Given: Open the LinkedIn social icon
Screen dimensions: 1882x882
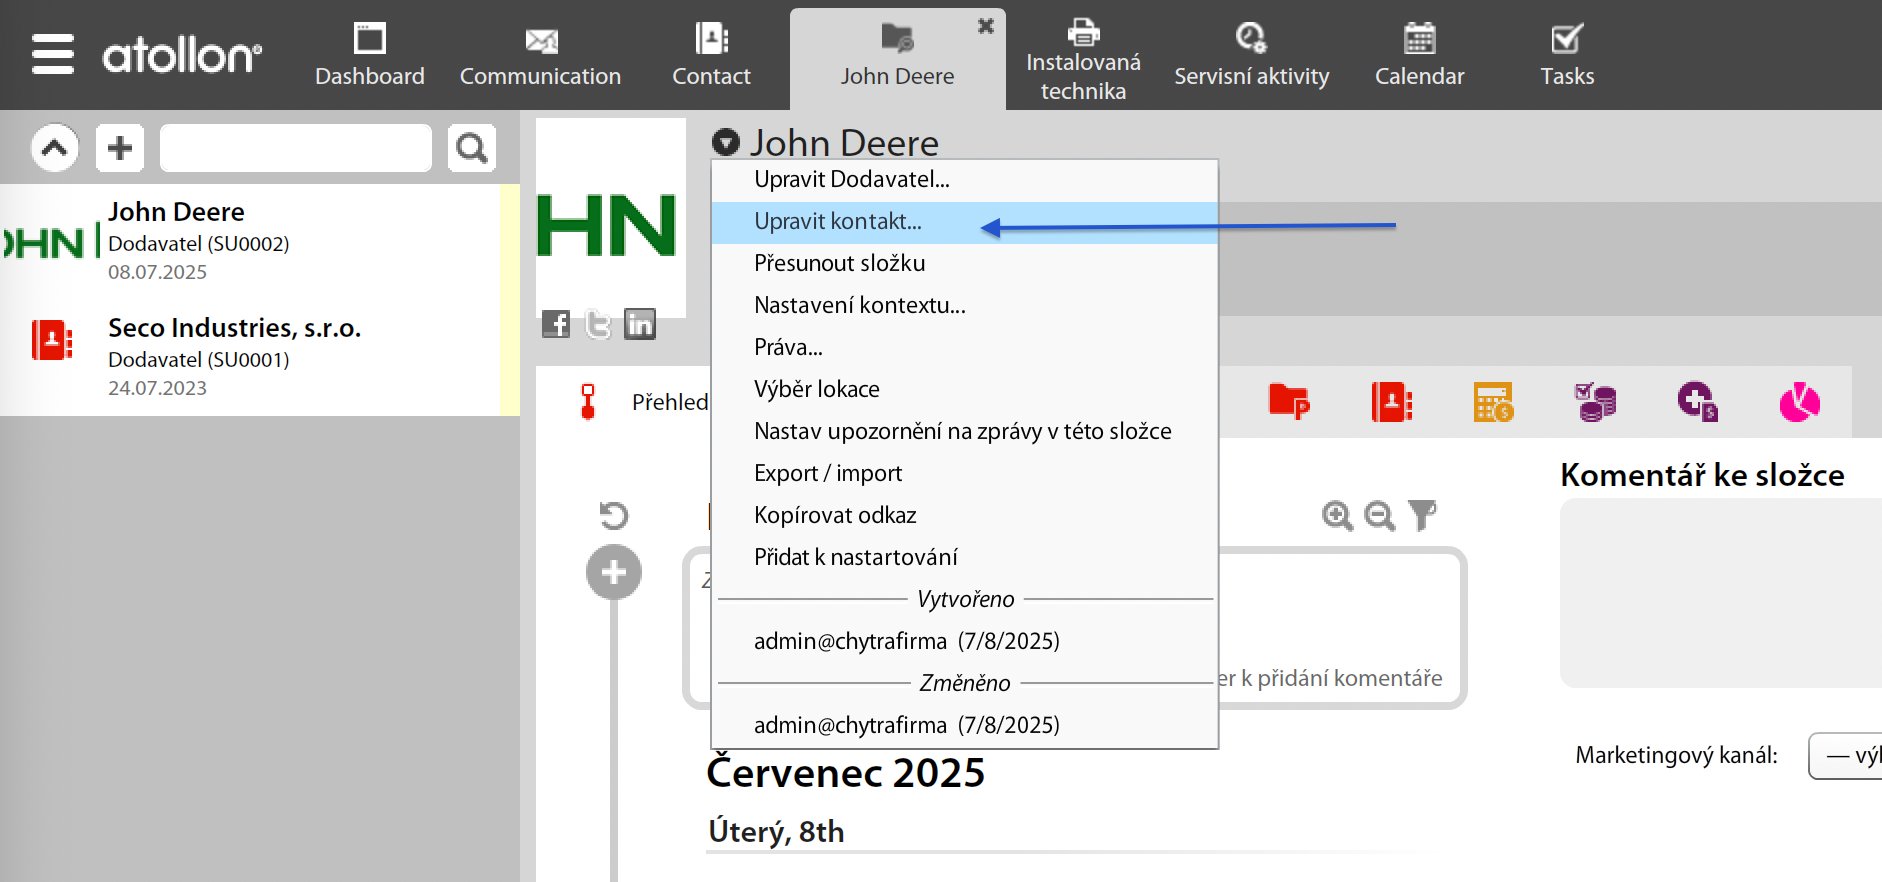Looking at the screenshot, I should [x=640, y=324].
